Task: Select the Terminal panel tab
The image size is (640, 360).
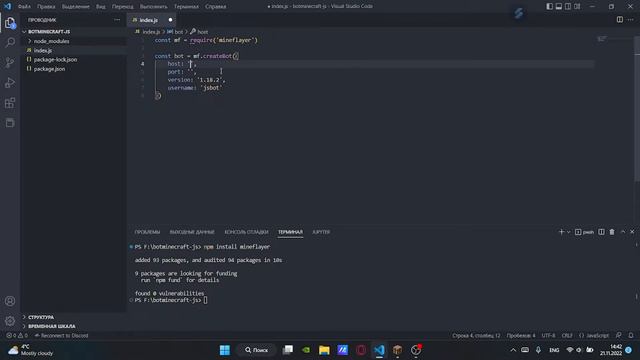Action: click(291, 232)
